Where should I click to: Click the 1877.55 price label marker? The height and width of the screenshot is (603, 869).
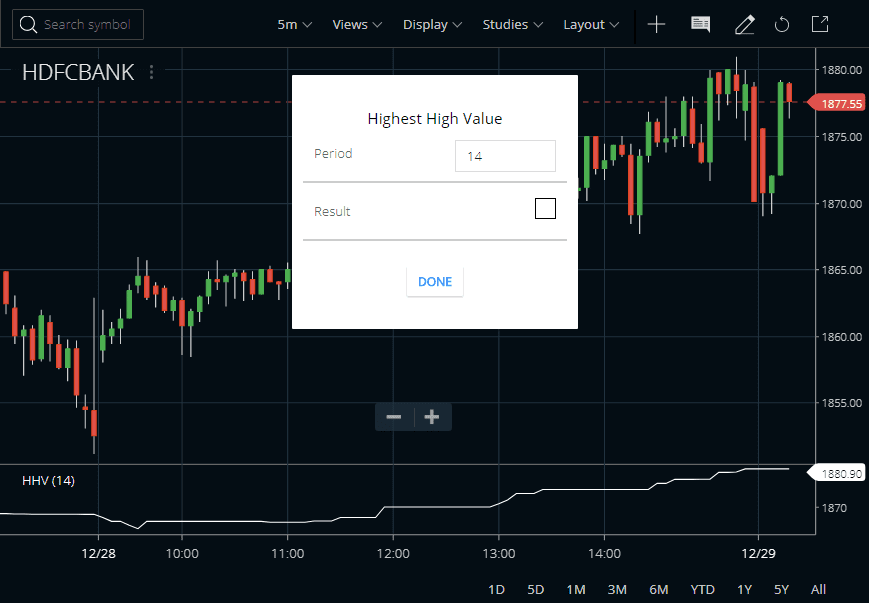pos(836,102)
